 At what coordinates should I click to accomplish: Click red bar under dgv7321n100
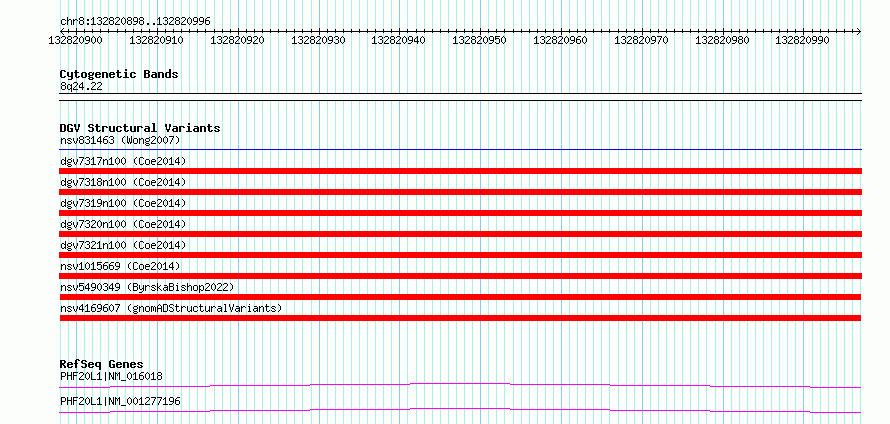[461, 255]
